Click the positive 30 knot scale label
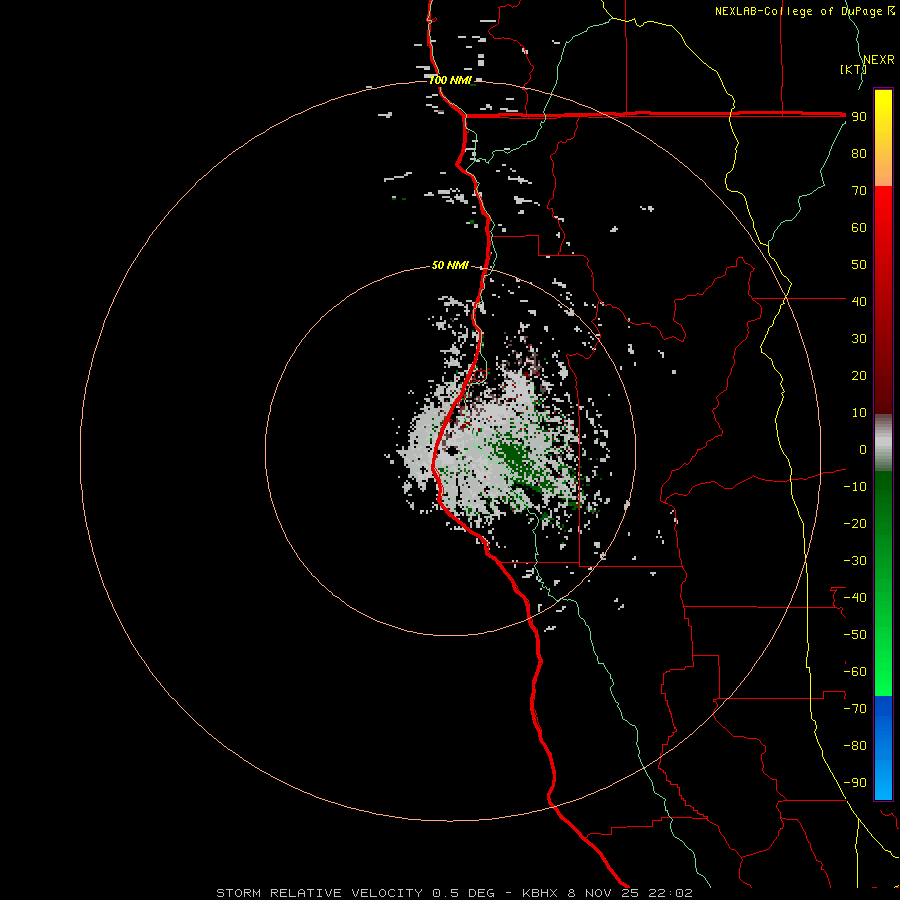This screenshot has height=900, width=900. point(859,339)
